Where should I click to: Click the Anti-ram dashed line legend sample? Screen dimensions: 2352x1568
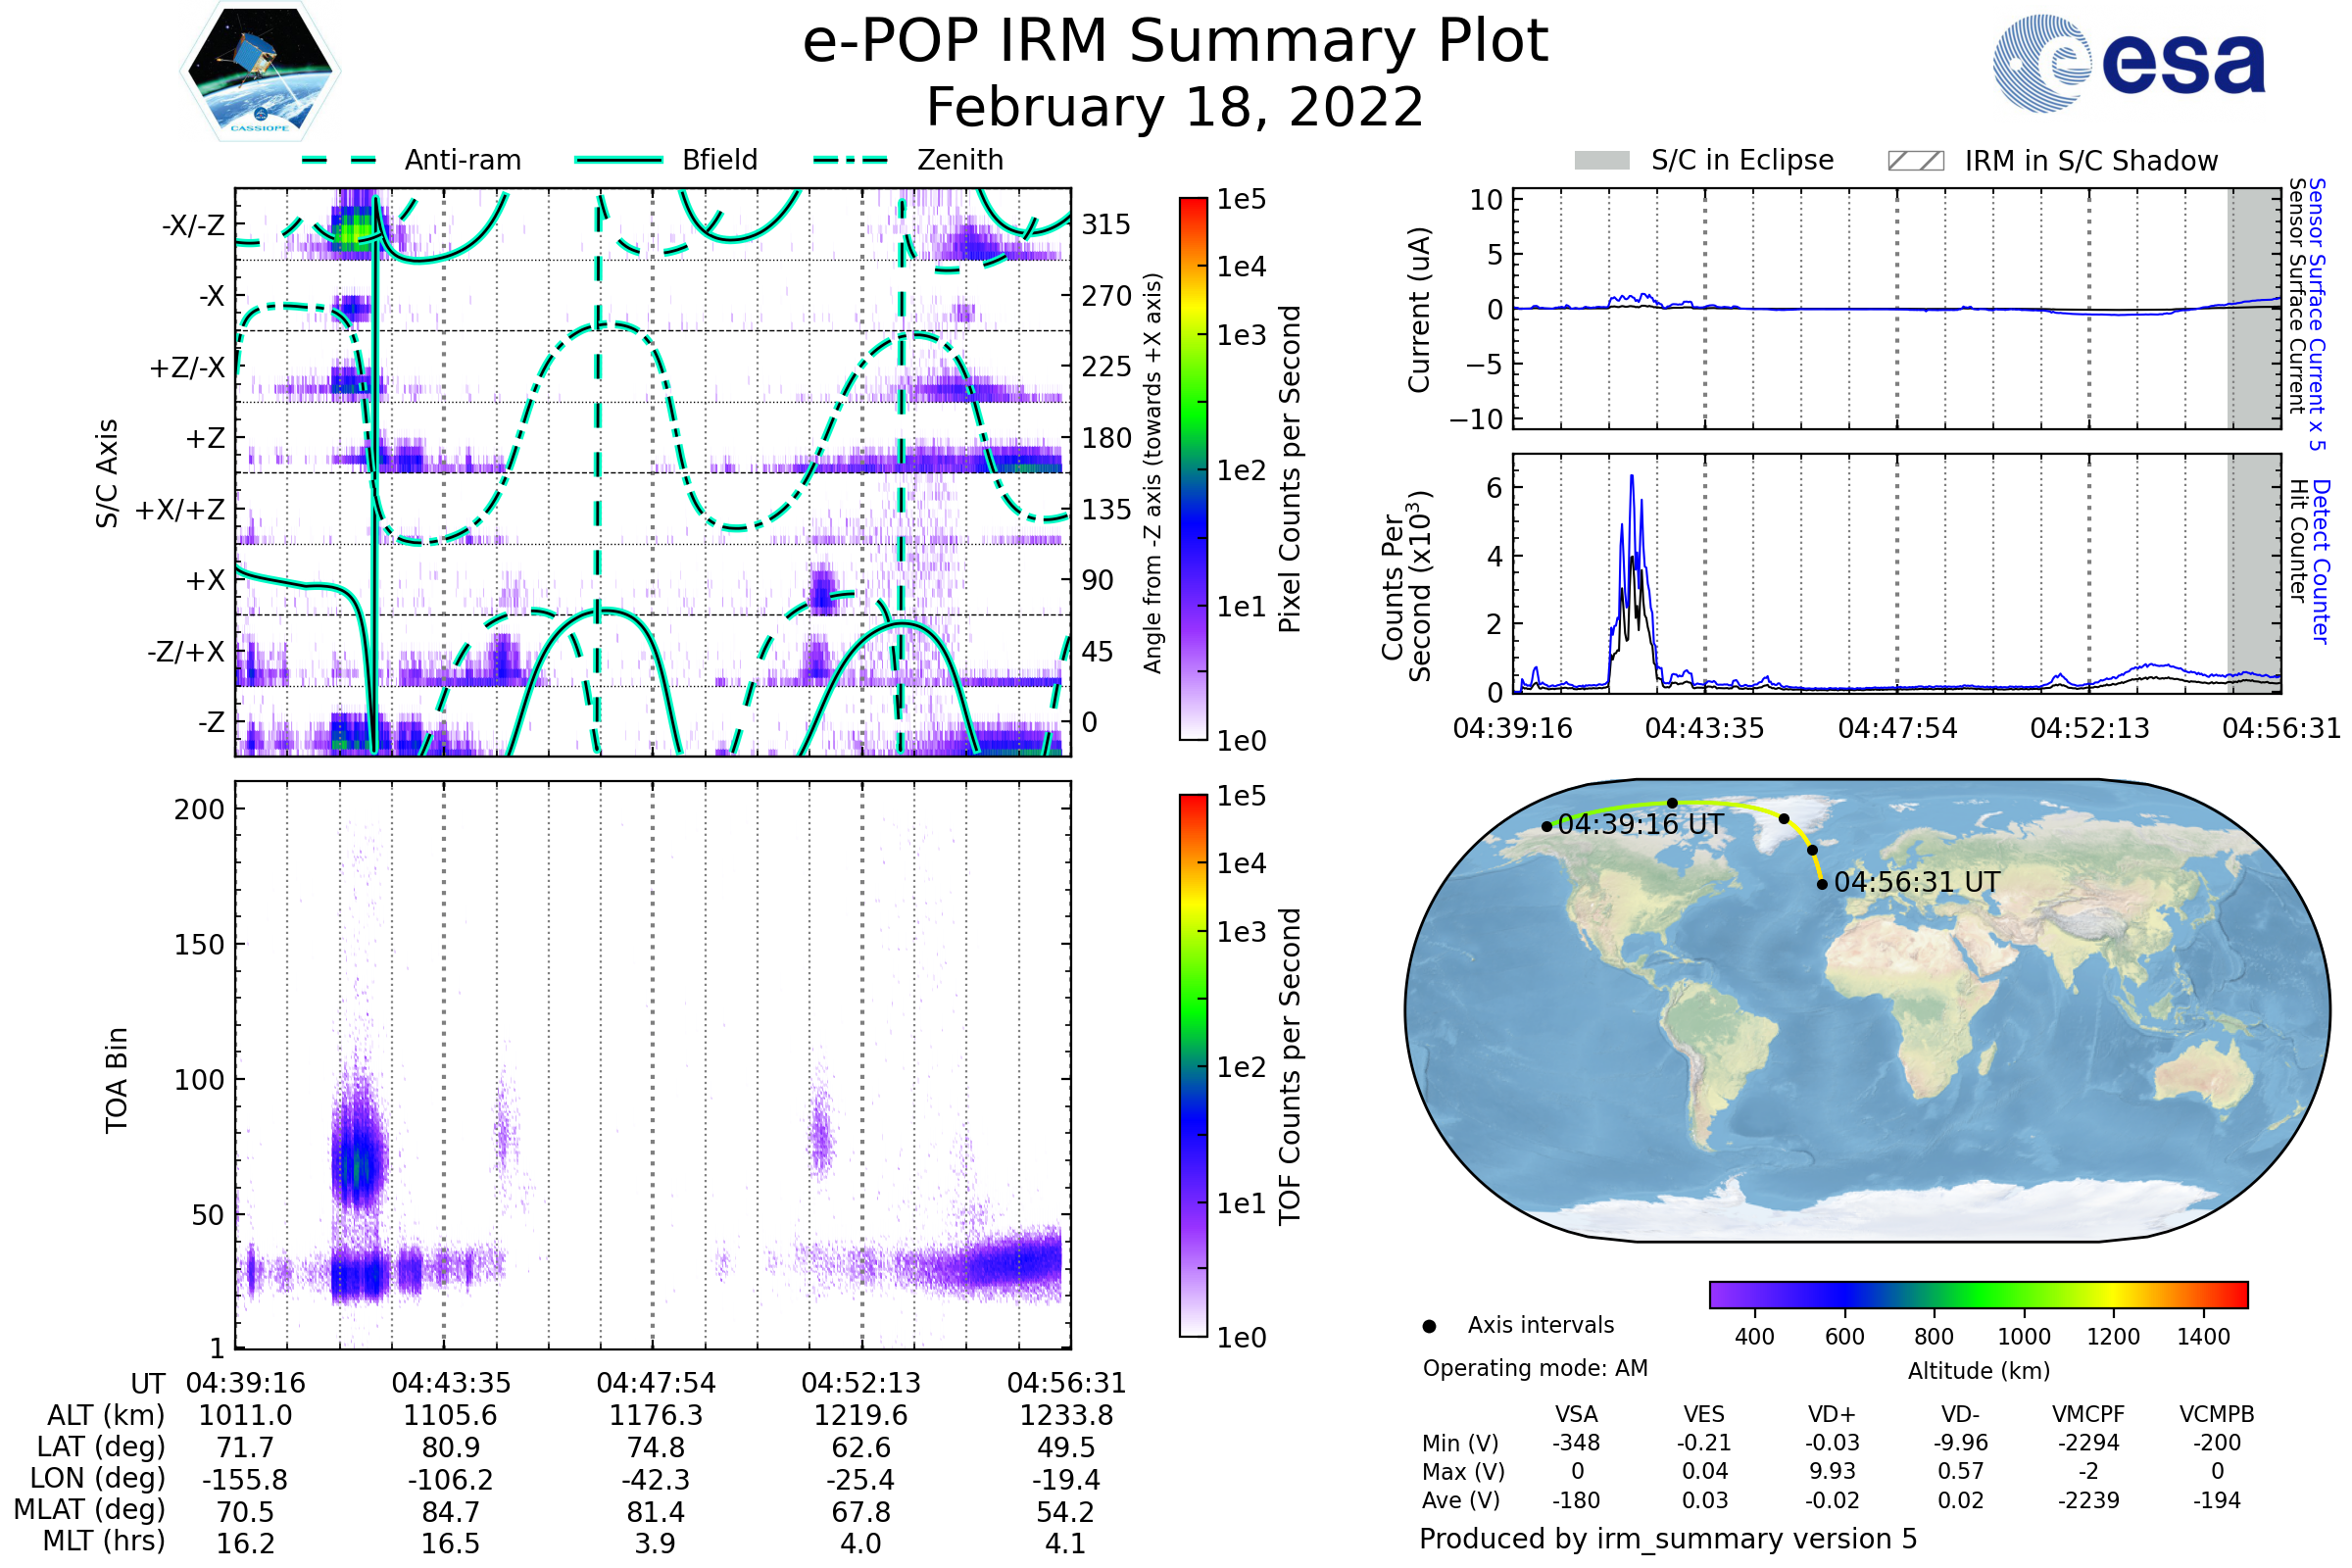point(338,160)
